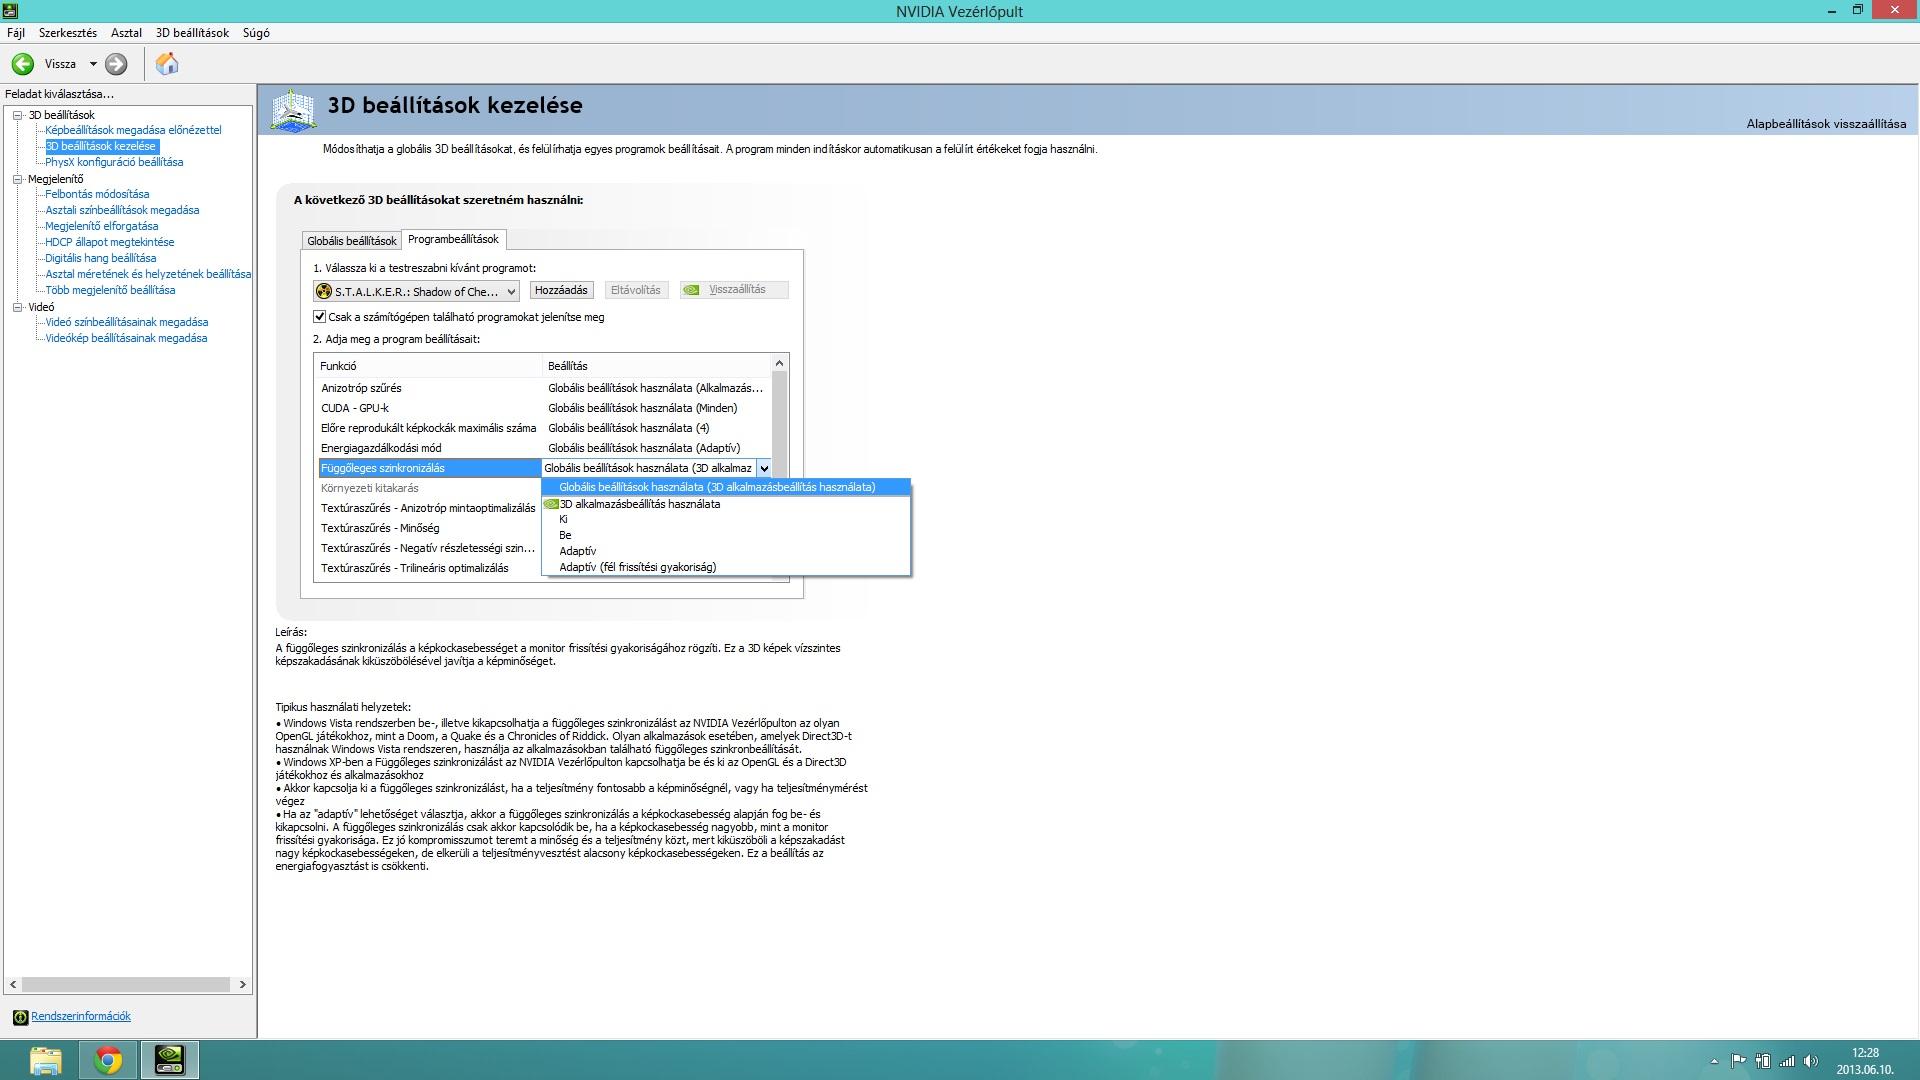Click the sidebar horizontal scrollbar right arrow
Image resolution: width=1920 pixels, height=1080 pixels.
(242, 985)
